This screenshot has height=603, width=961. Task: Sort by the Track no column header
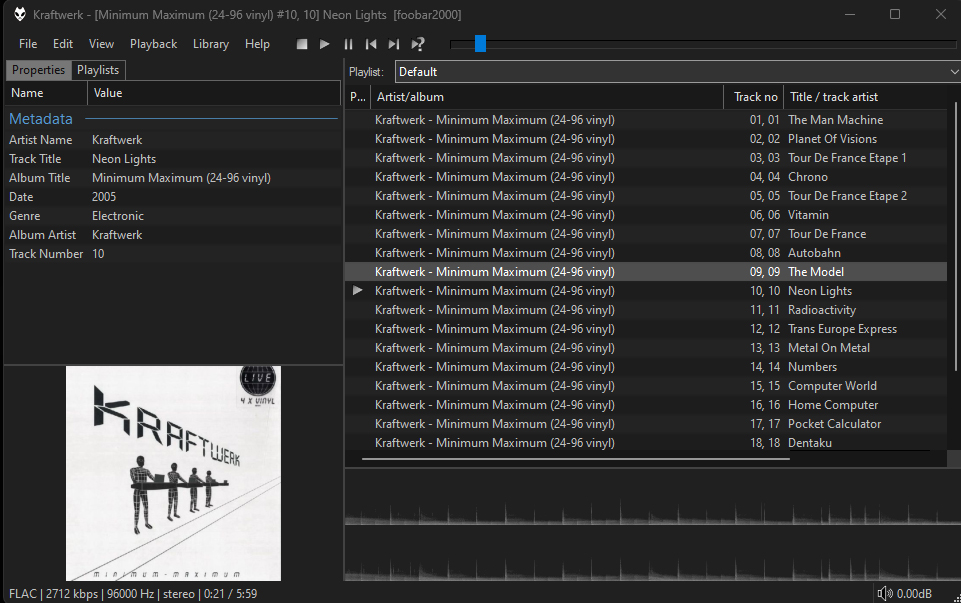pos(754,97)
